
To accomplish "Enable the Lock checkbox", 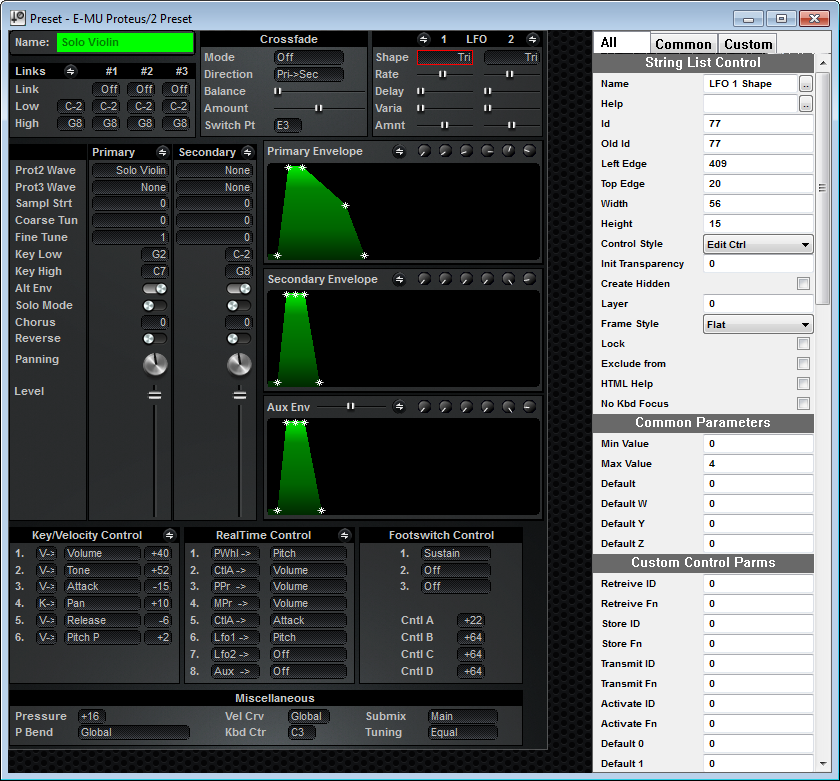I will tap(803, 343).
